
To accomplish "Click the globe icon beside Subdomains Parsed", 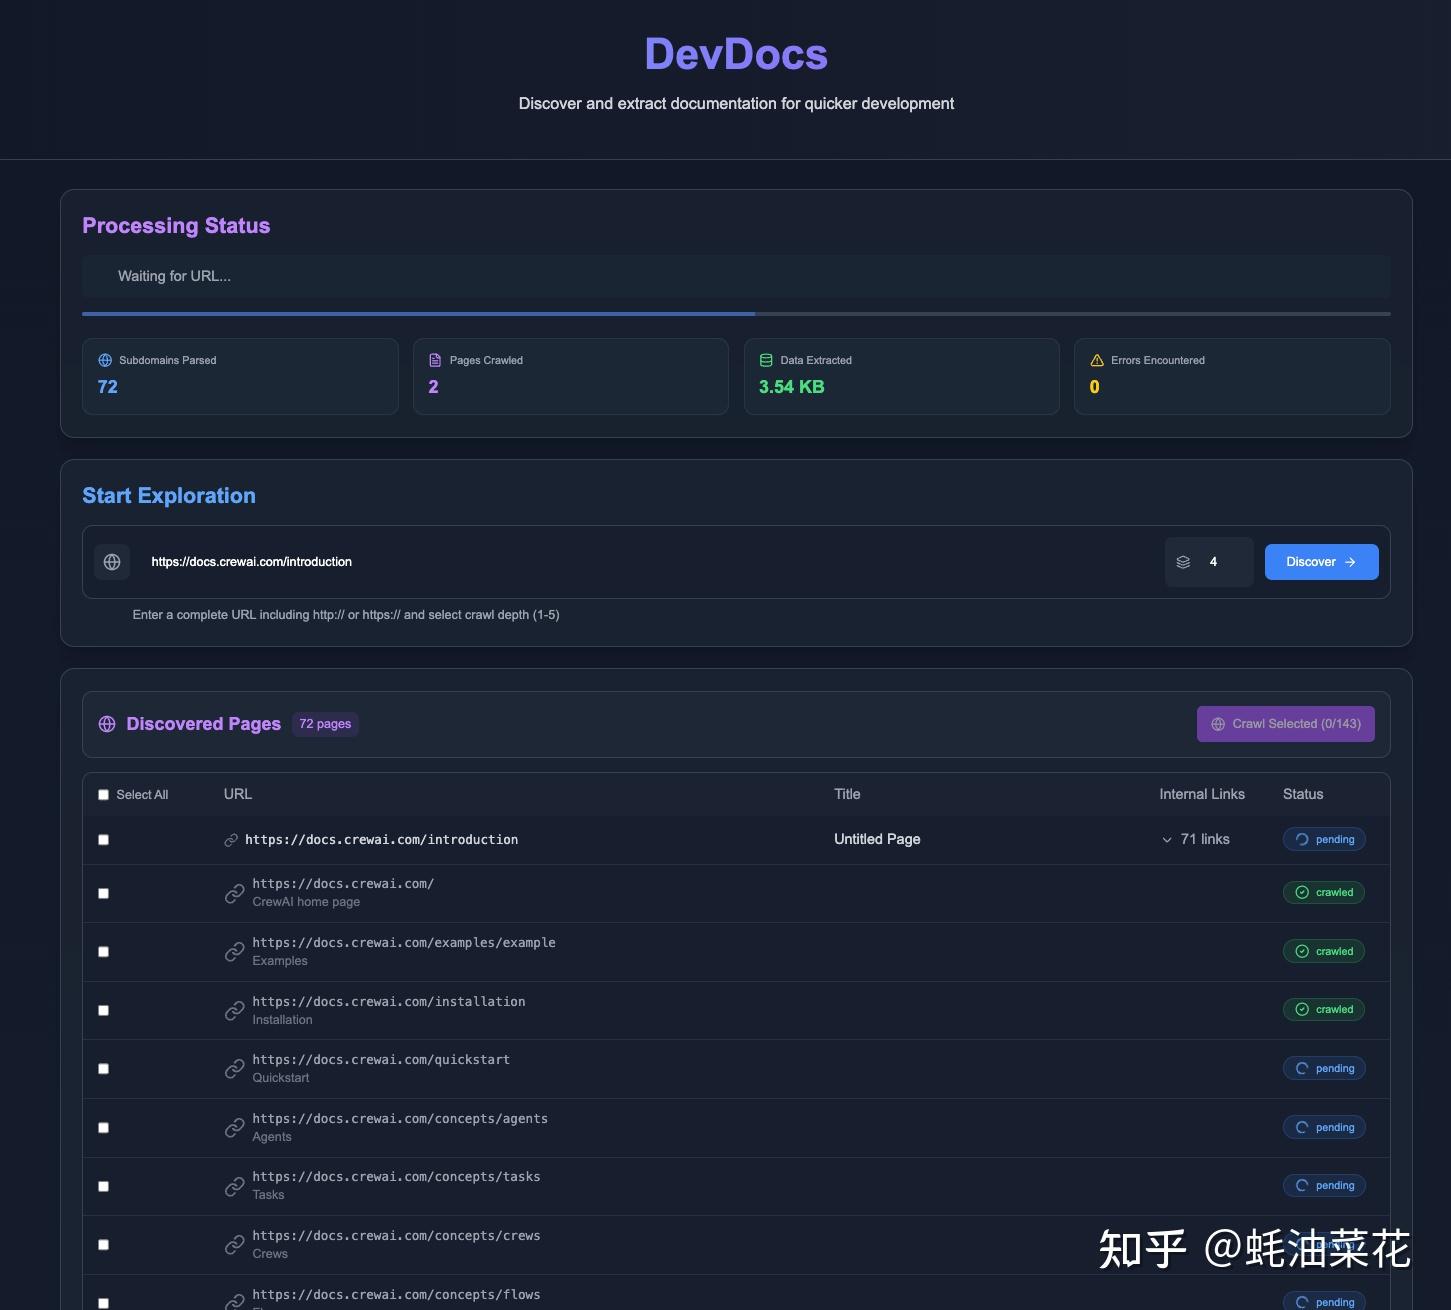I will pos(103,360).
